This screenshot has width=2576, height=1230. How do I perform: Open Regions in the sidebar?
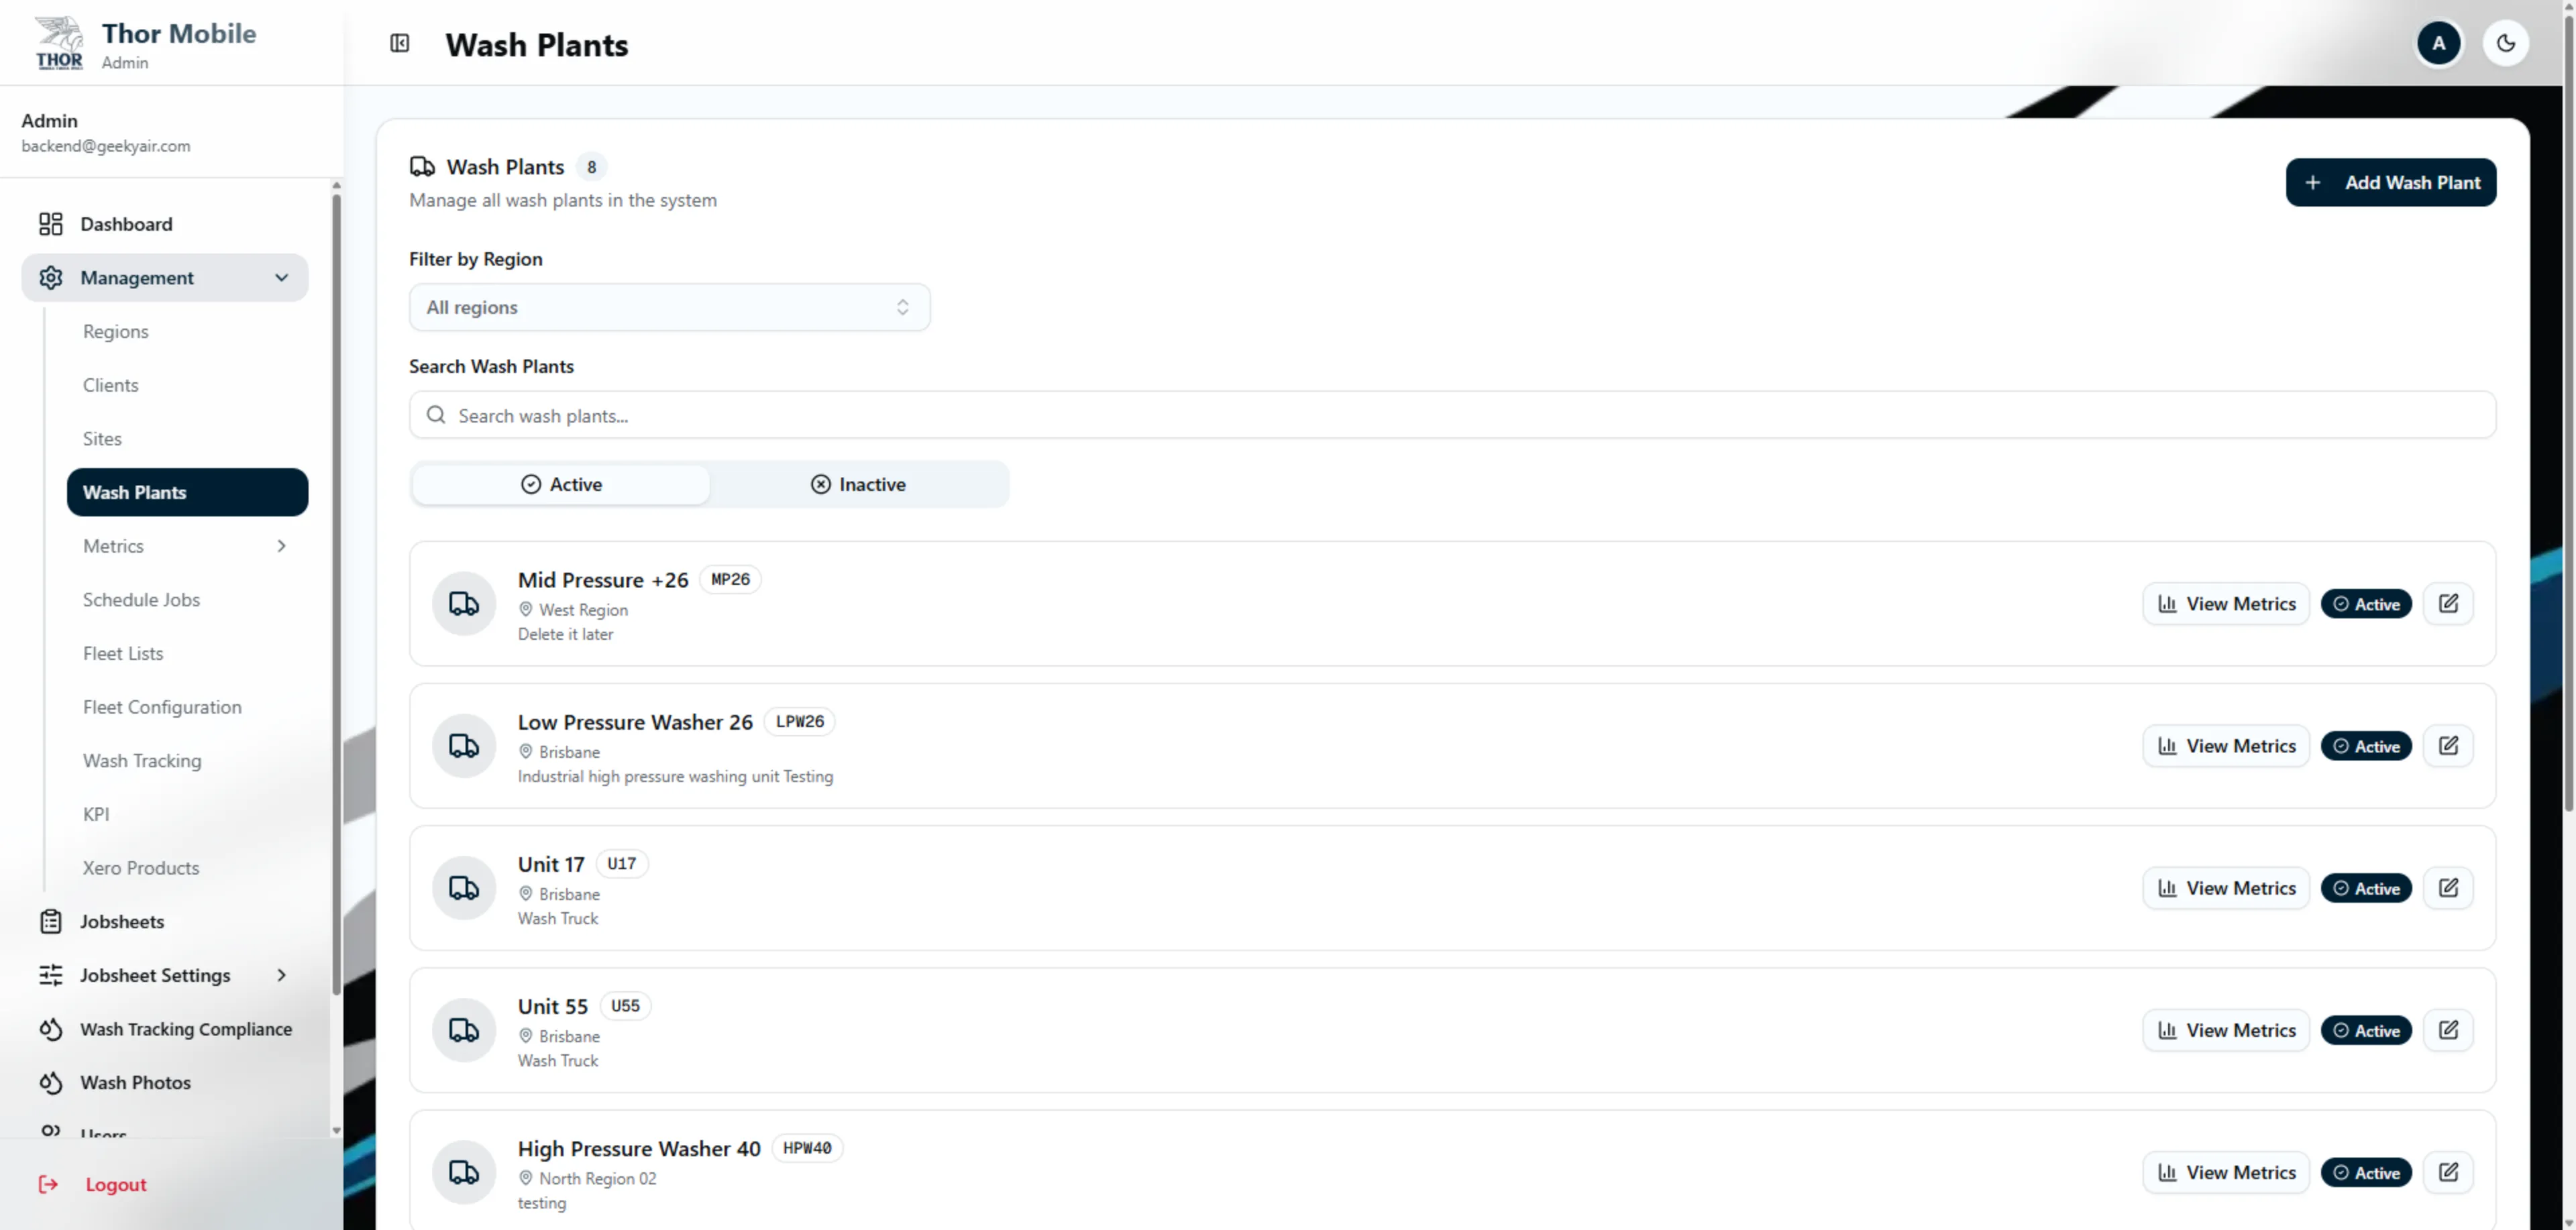[x=187, y=331]
